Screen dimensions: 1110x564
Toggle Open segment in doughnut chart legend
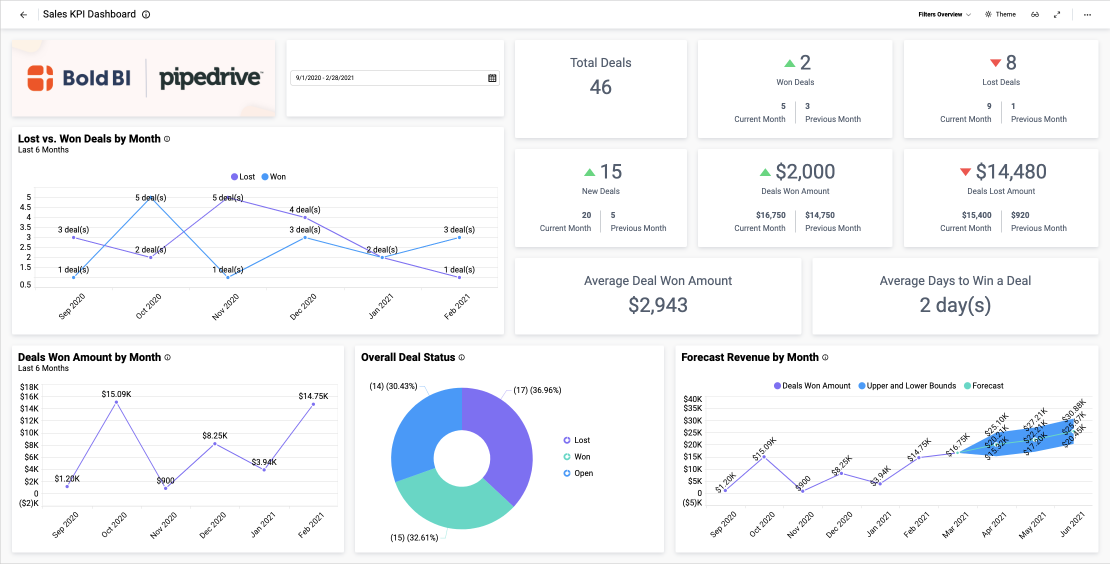pos(578,473)
